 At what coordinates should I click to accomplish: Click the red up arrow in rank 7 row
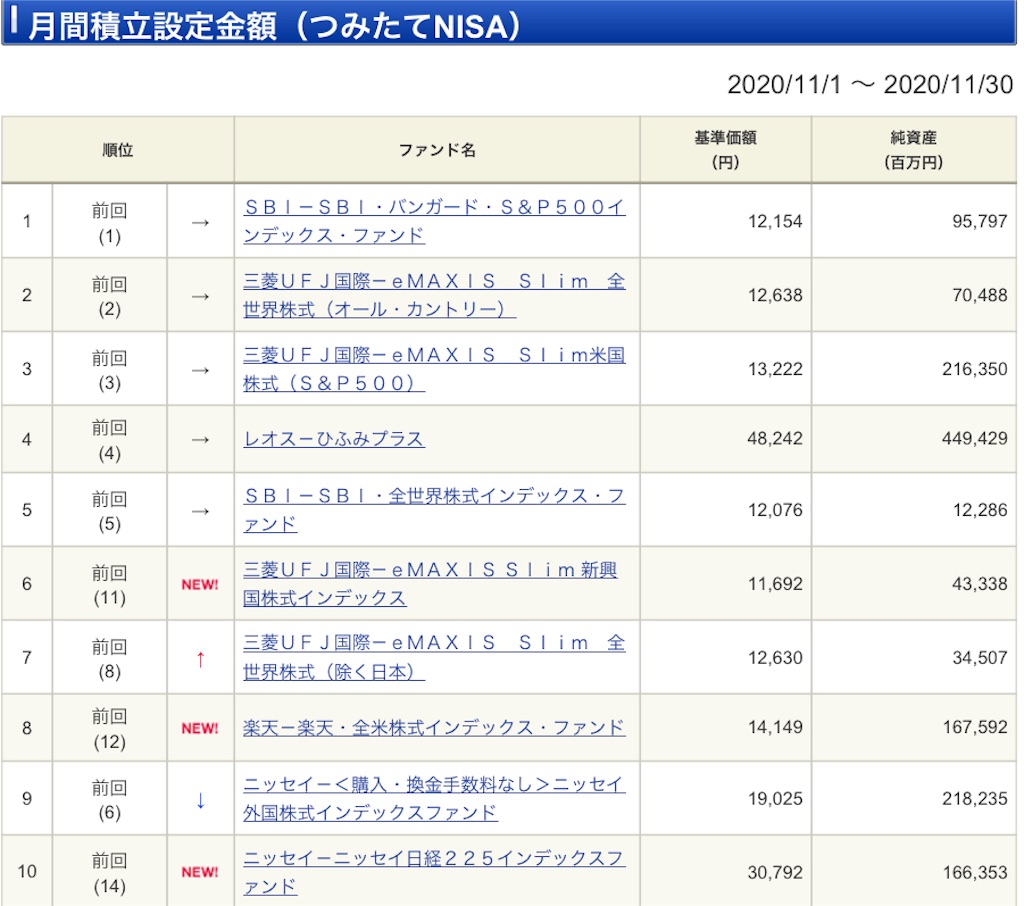point(200,659)
